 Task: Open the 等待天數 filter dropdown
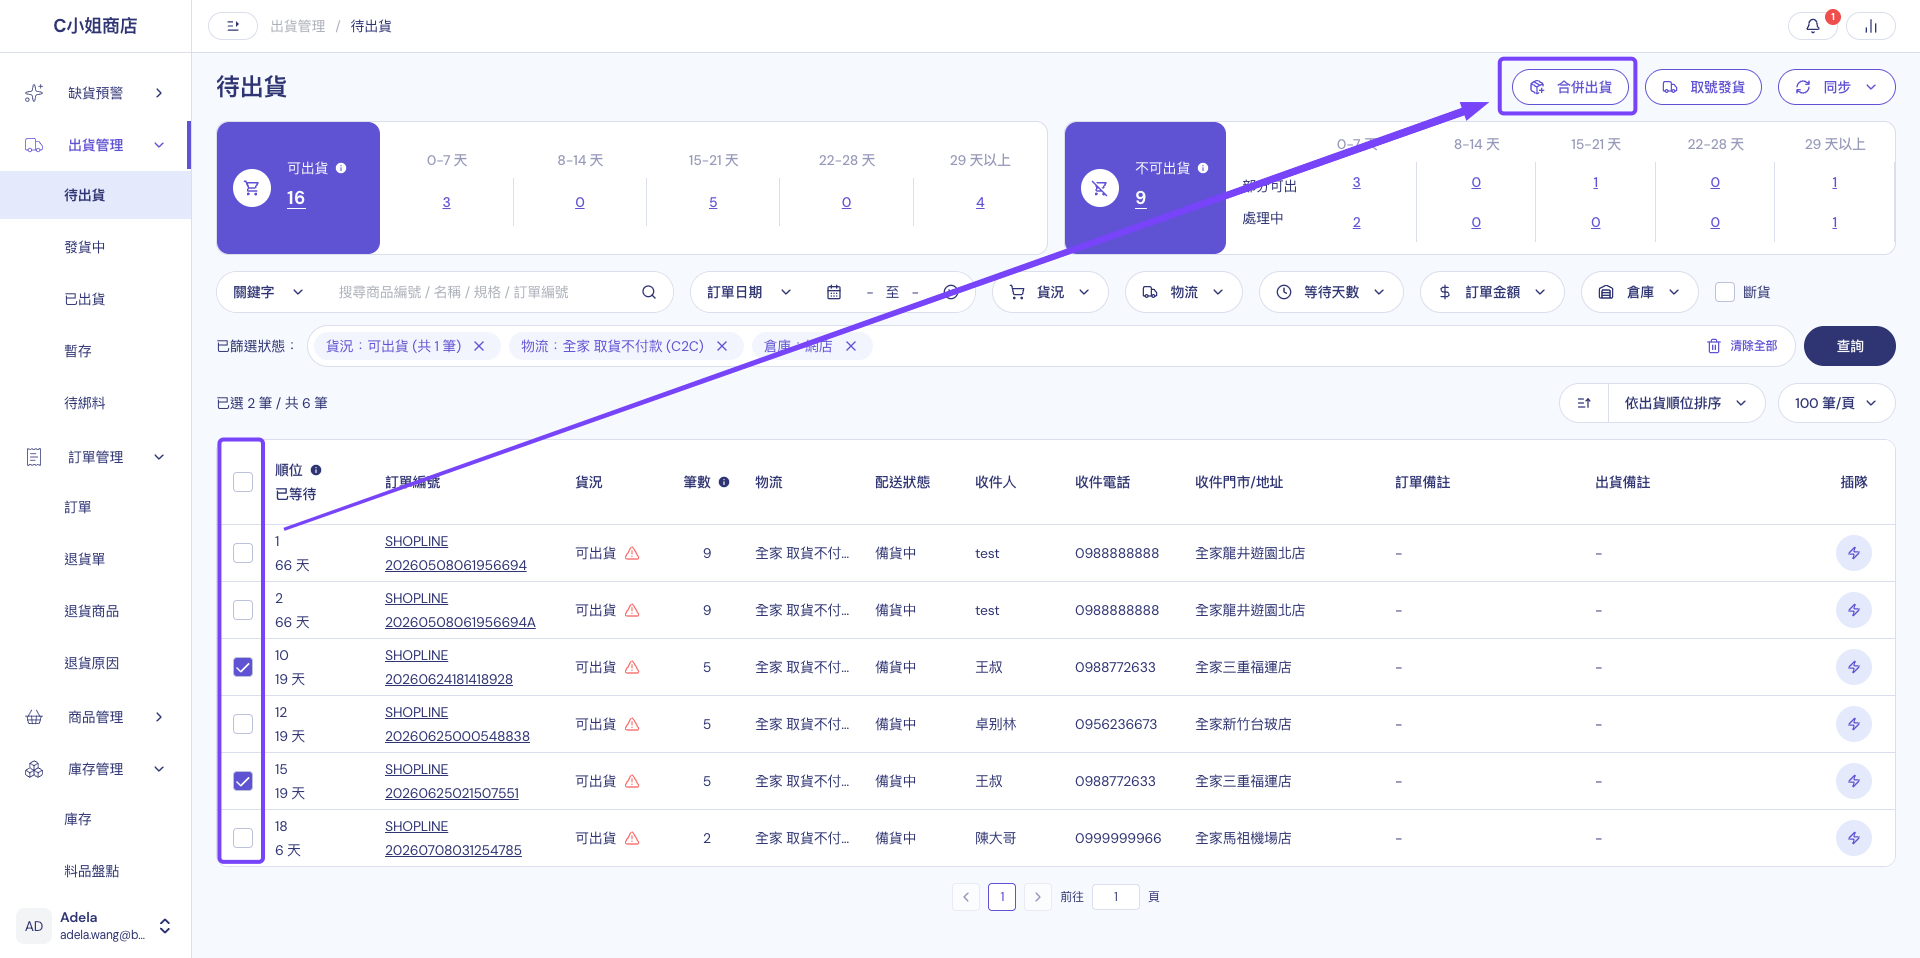1331,292
